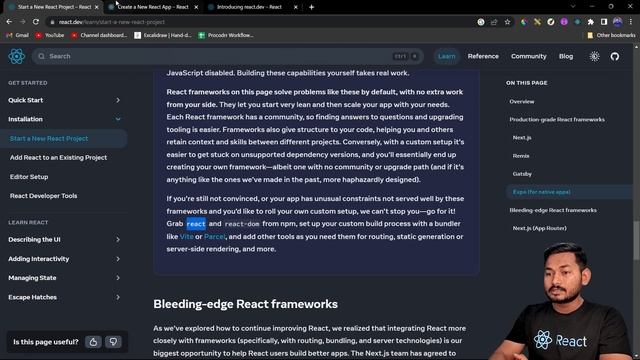The height and width of the screenshot is (360, 640).
Task: Click the search magnifier icon
Action: 42,56
